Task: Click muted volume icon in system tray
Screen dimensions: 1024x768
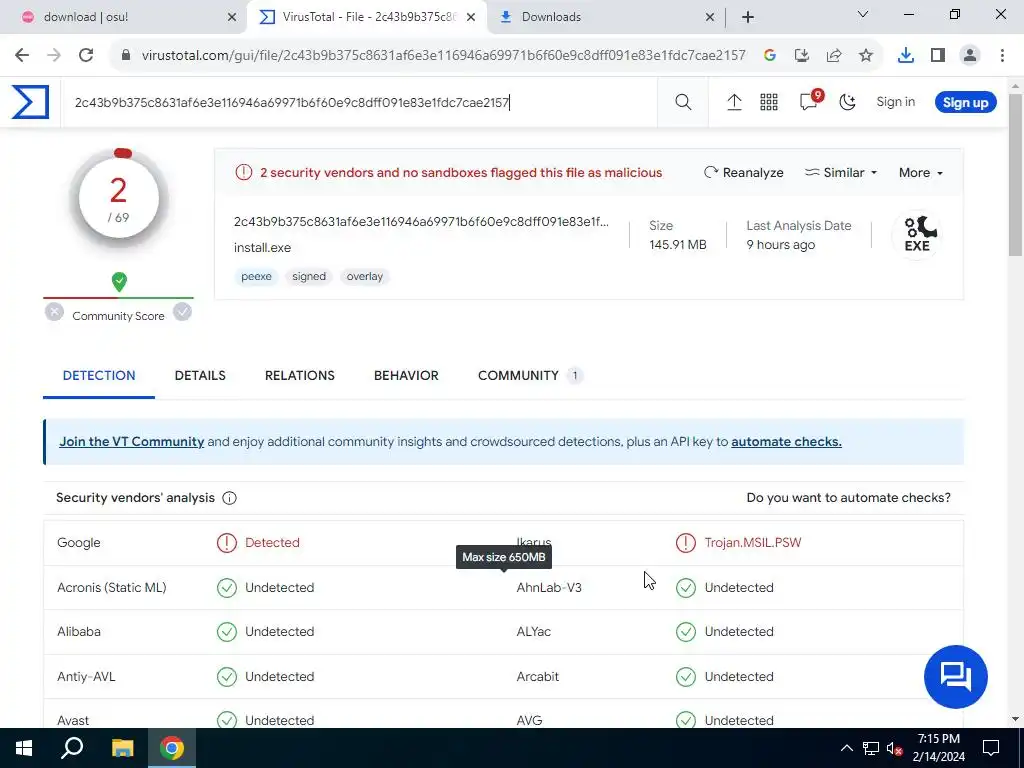Action: pos(894,748)
